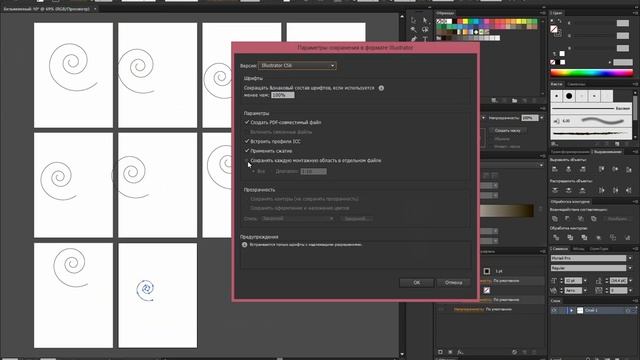
Task: Click the font subsetting info icon
Action: 381,88
